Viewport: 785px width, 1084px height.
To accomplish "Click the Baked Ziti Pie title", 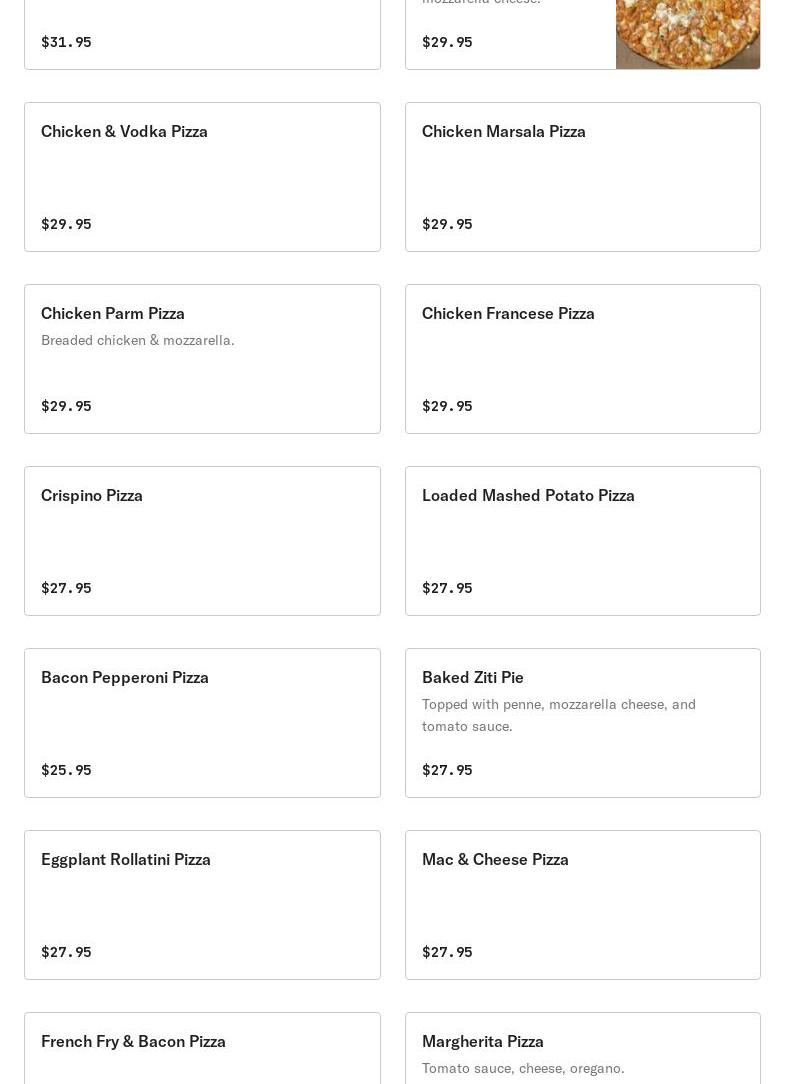I will (x=473, y=678).
